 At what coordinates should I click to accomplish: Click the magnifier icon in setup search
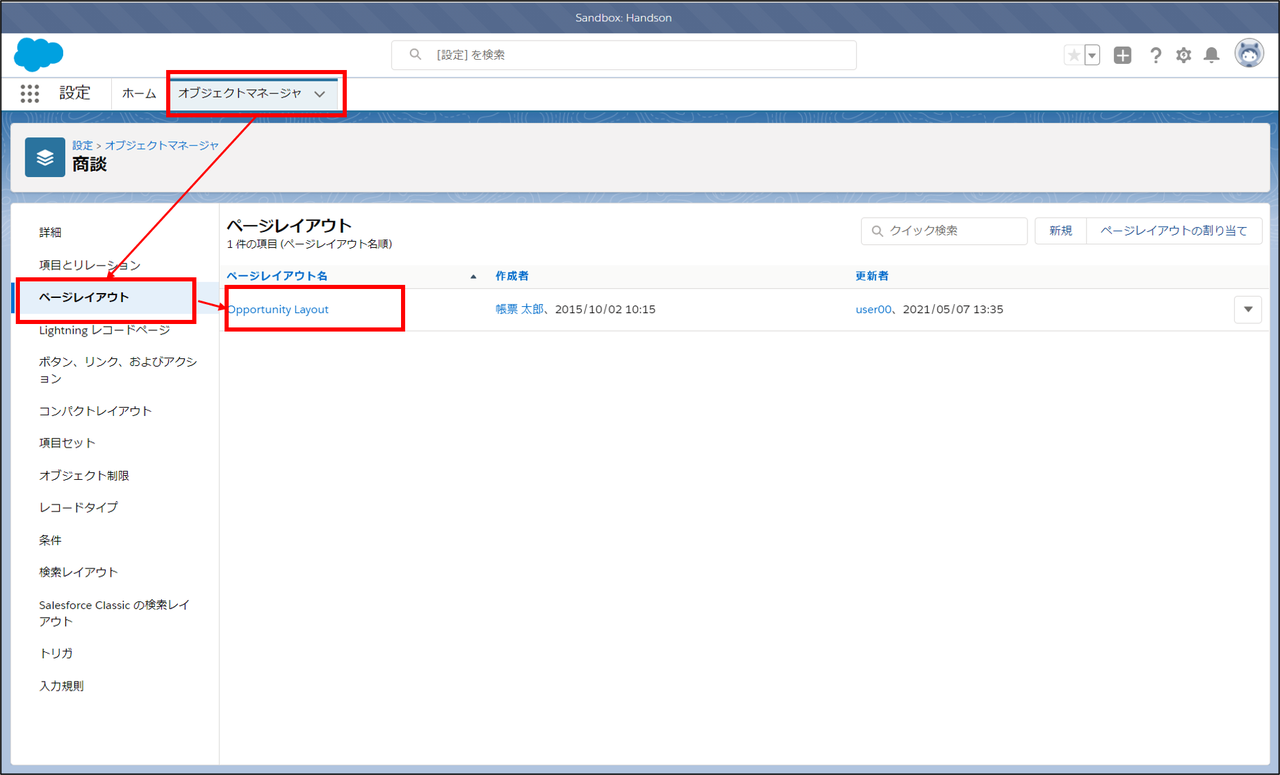point(415,55)
